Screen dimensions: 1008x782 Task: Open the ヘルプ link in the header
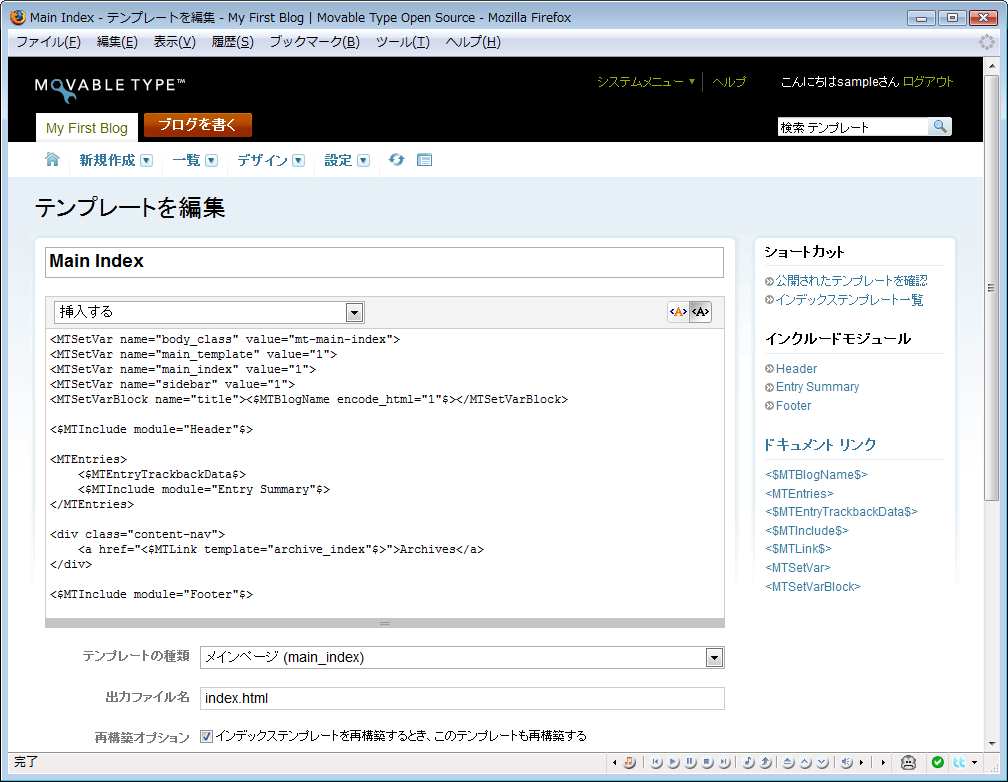[x=729, y=82]
